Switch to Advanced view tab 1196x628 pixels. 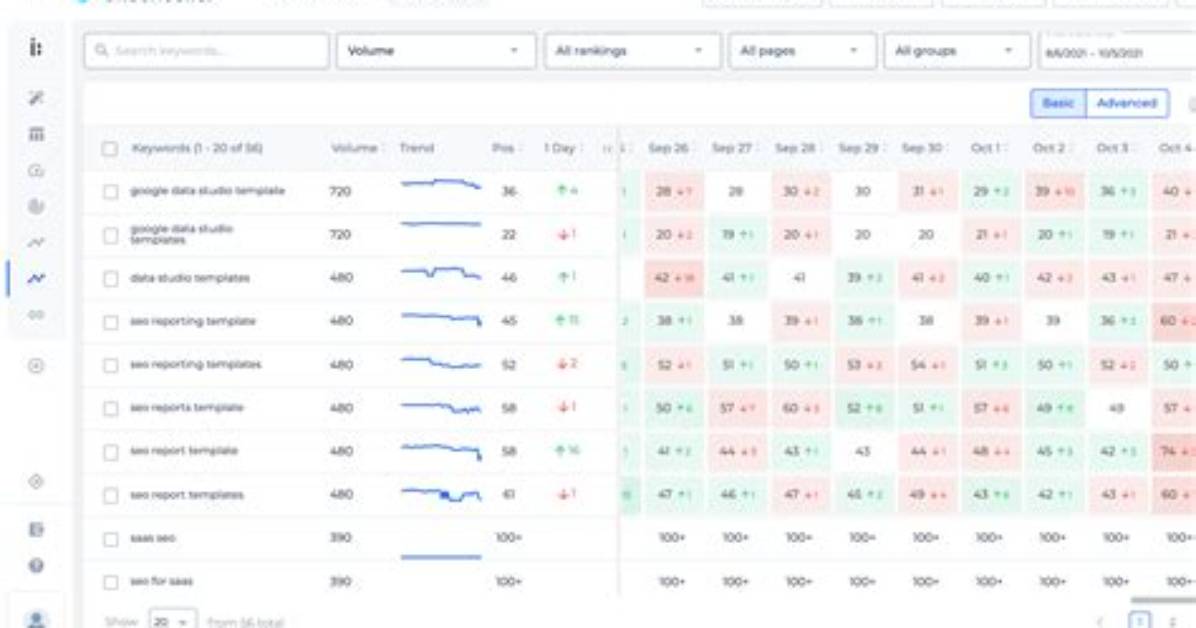point(1127,103)
